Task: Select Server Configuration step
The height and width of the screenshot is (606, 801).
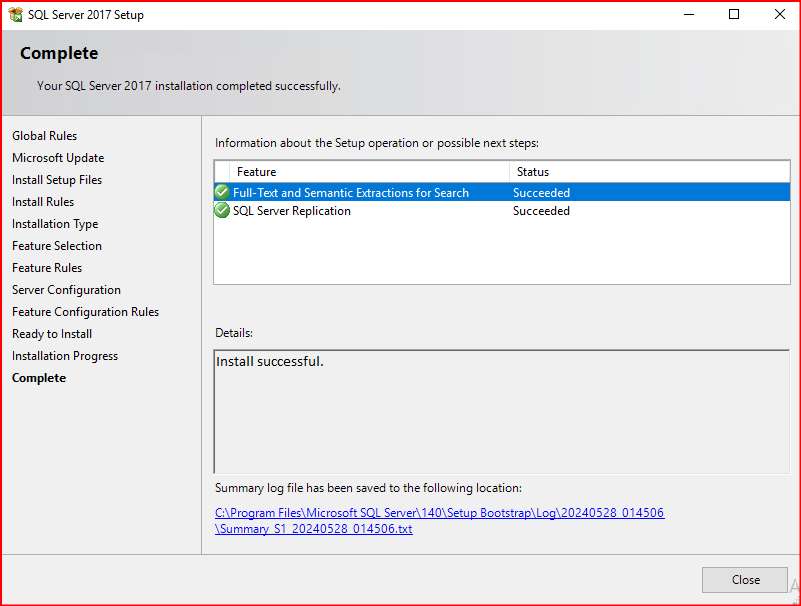Action: click(x=66, y=290)
